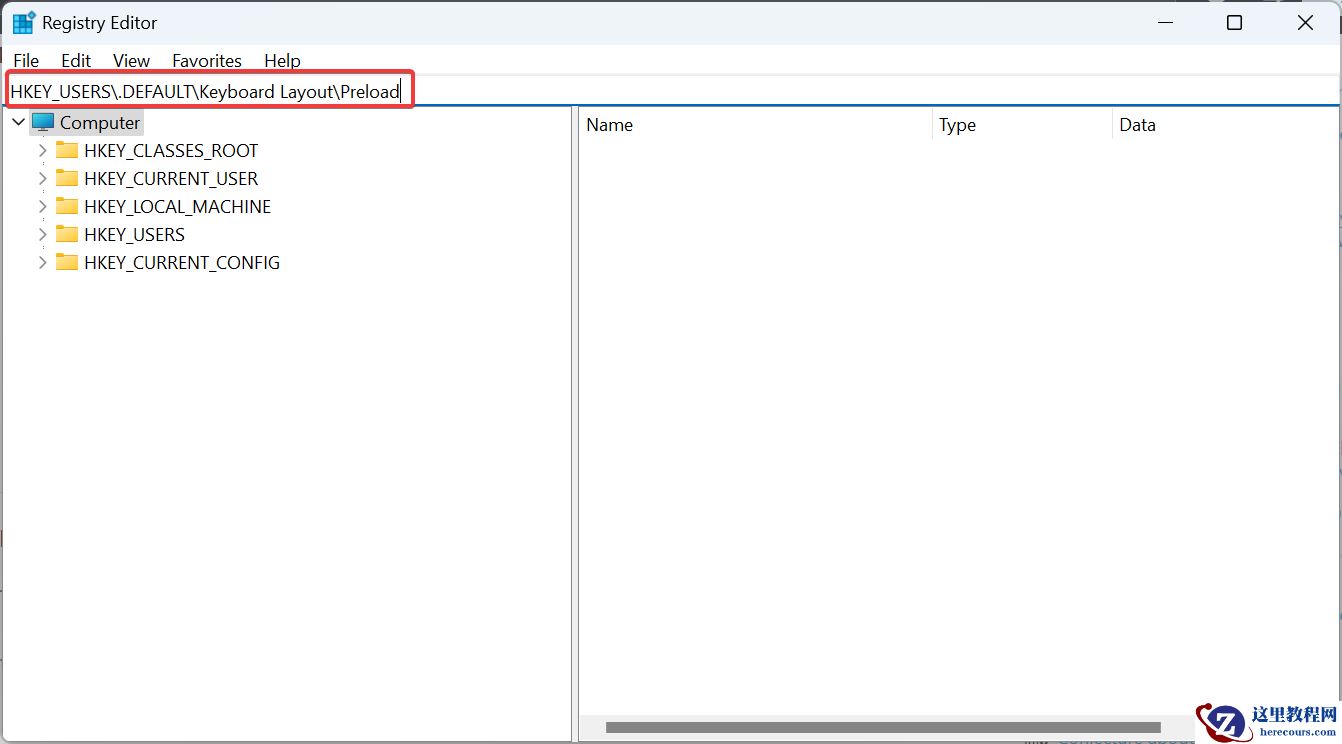This screenshot has height=744, width=1342.
Task: Click the Computer icon in the tree
Action: [43, 123]
